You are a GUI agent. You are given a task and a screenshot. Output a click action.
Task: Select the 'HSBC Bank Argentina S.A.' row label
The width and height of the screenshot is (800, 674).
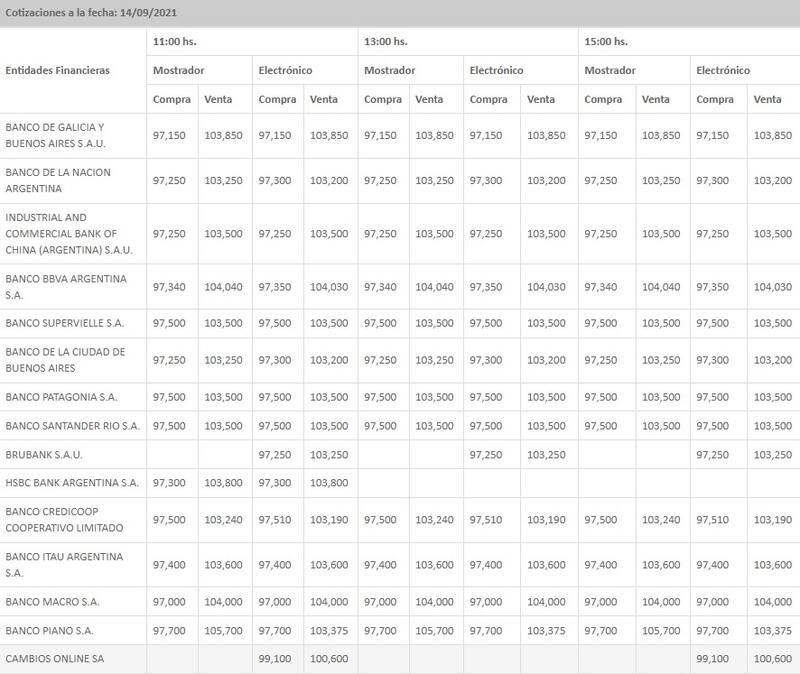coord(72,483)
